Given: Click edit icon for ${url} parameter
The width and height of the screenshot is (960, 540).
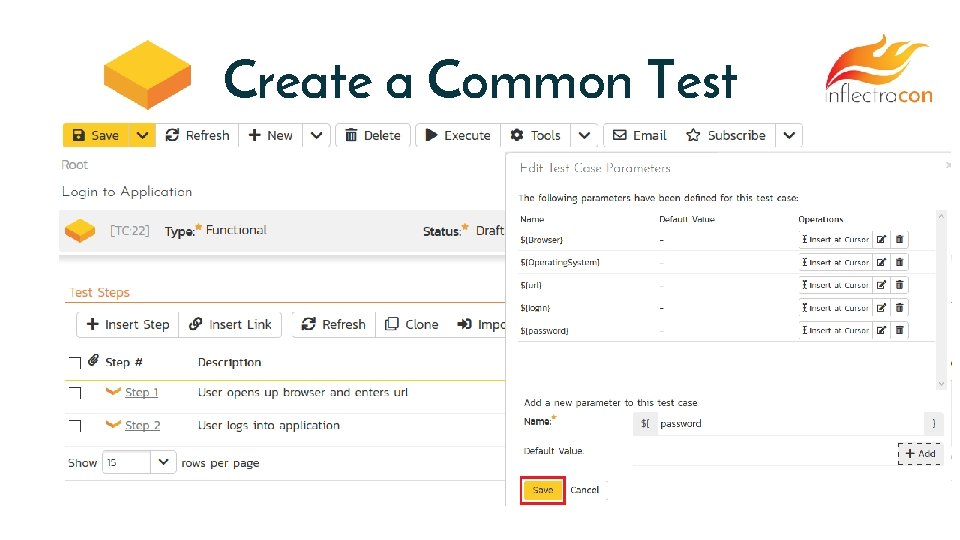Looking at the screenshot, I should click(x=881, y=285).
